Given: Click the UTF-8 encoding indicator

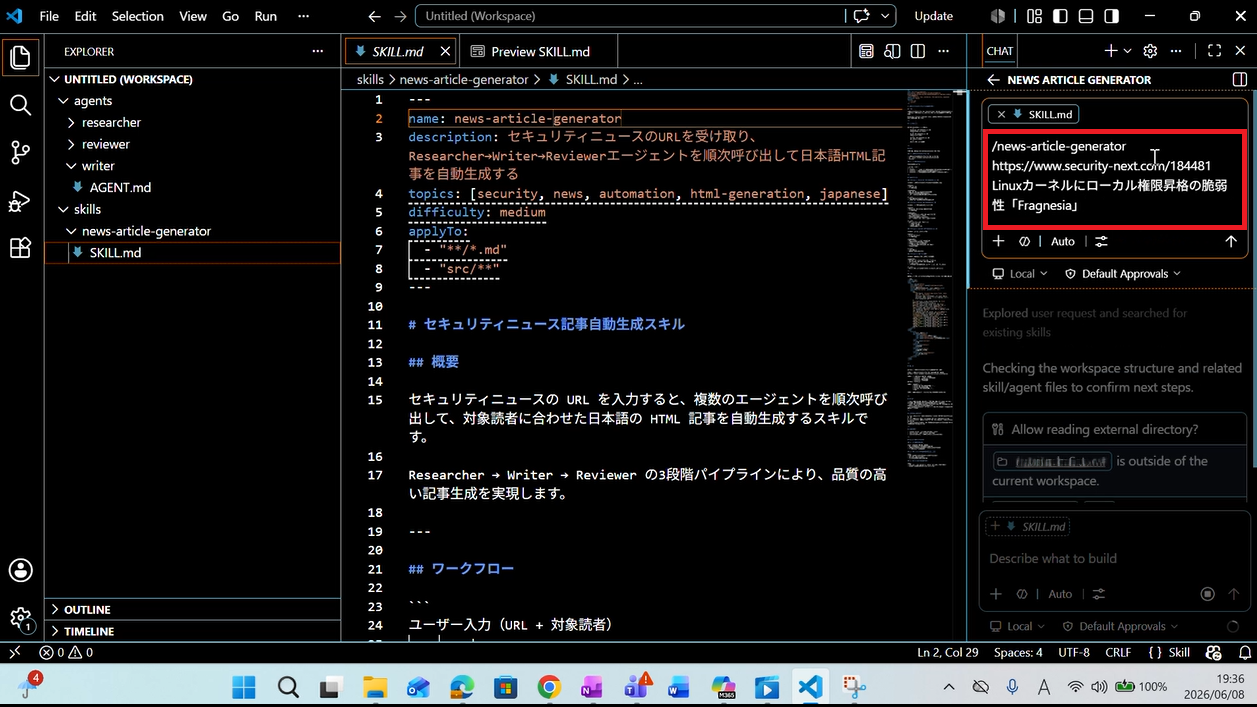Looking at the screenshot, I should coord(1074,652).
